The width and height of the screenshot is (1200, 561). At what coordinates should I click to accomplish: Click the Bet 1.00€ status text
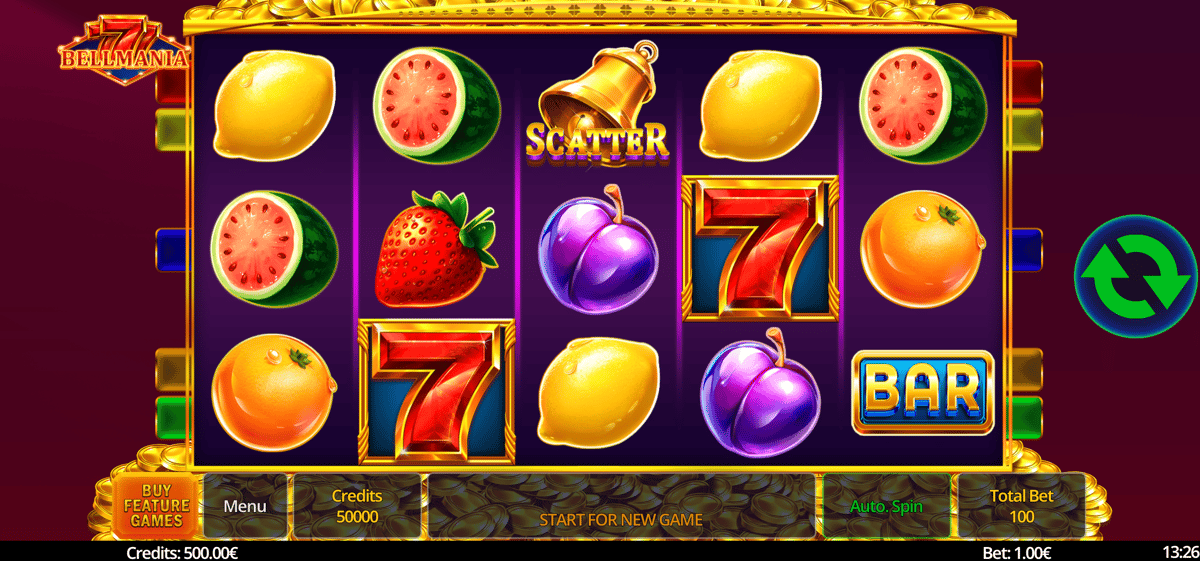pos(1018,552)
